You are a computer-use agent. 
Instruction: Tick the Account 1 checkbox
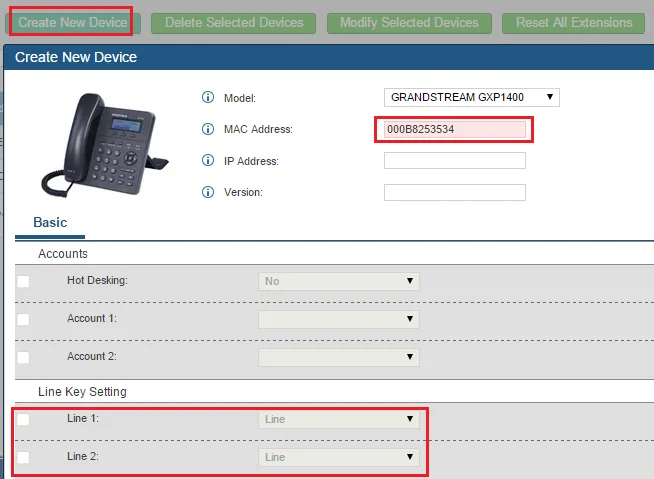pyautogui.click(x=23, y=319)
